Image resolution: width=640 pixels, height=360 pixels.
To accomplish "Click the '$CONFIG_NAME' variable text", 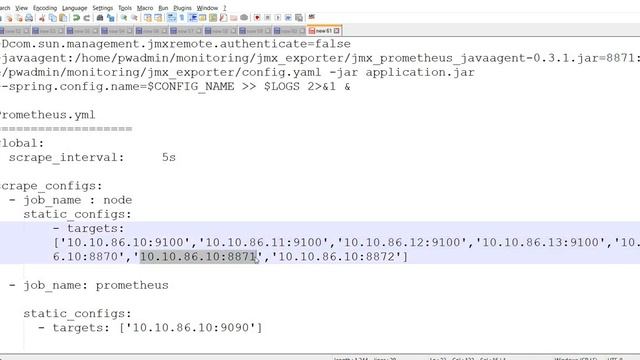I will [191, 87].
